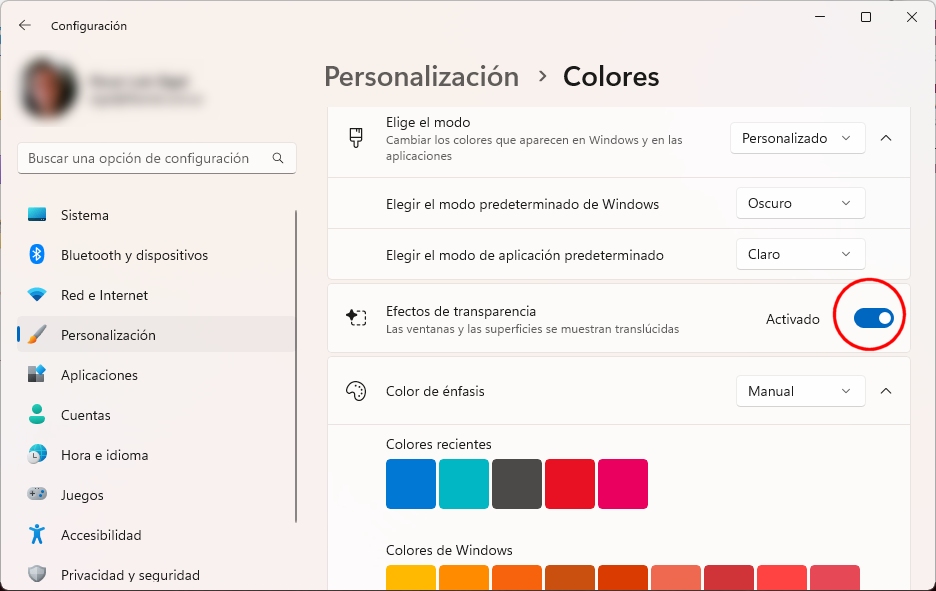
Task: Turn off Efectos de transparencia toggle
Action: pyautogui.click(x=874, y=318)
